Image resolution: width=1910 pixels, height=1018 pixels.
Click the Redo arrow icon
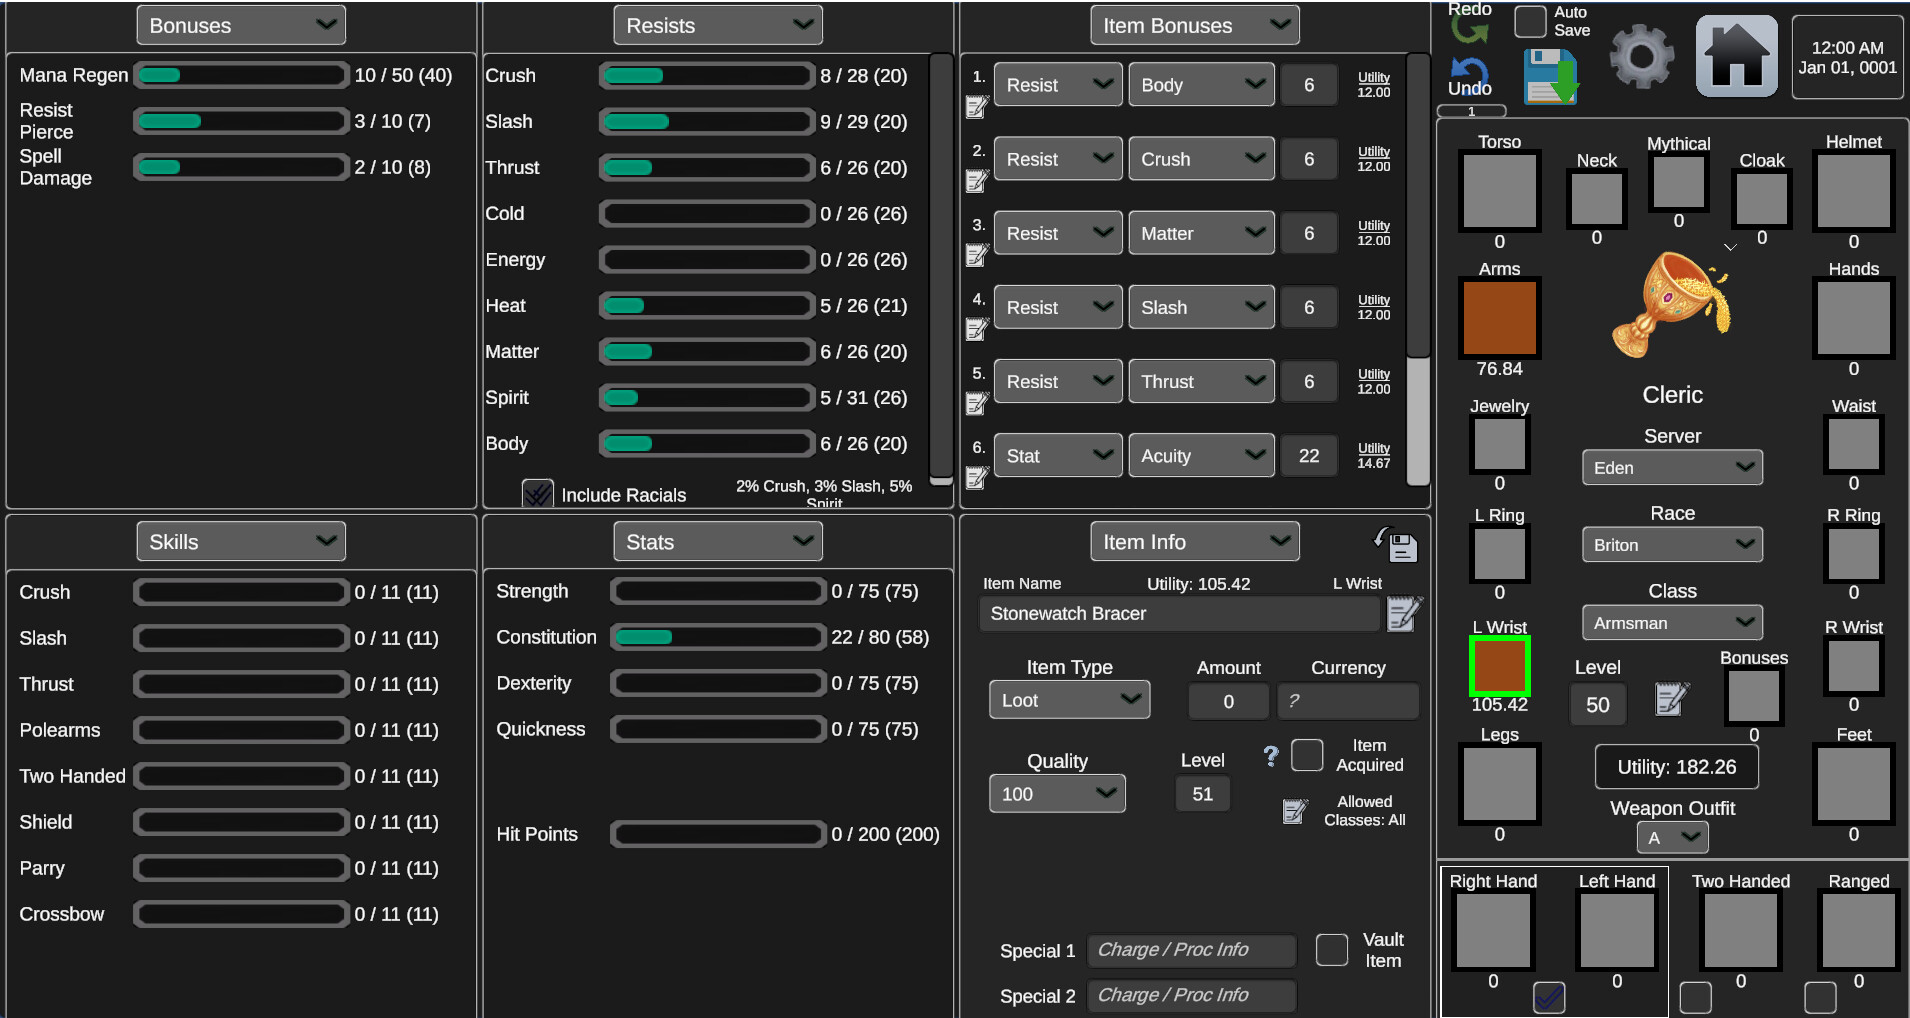tap(1469, 28)
